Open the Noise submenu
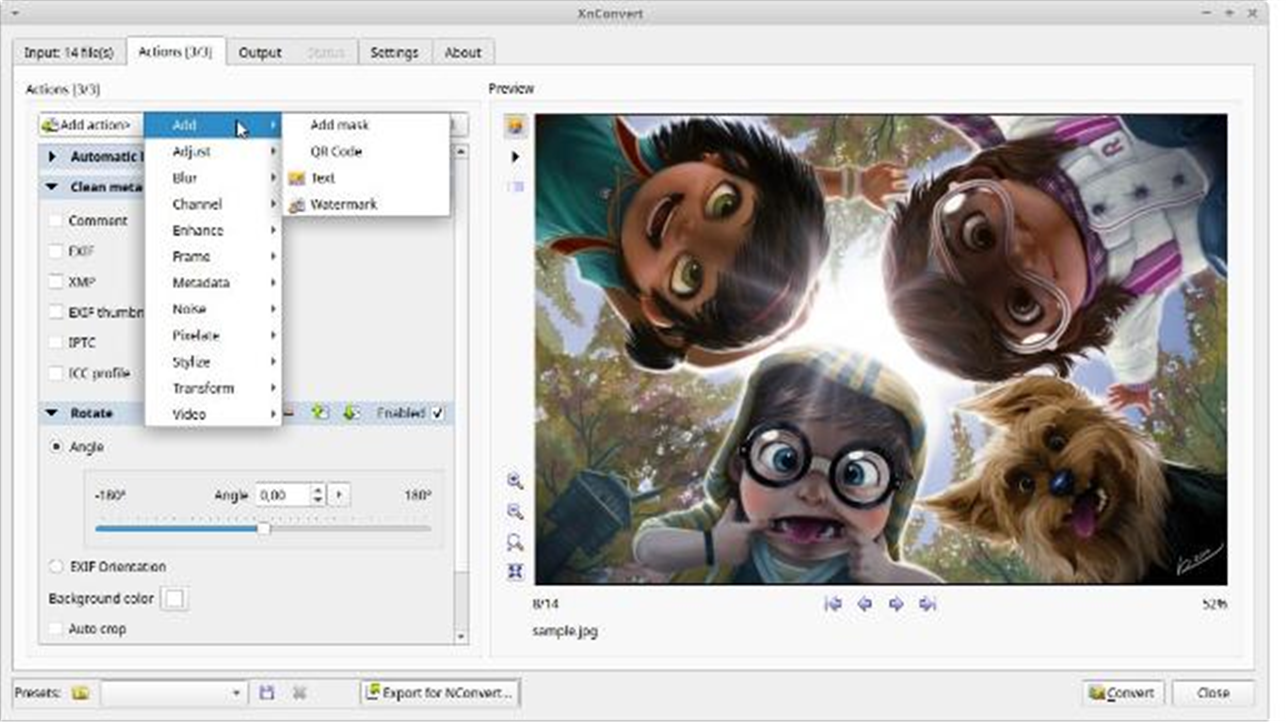Image resolution: width=1286 pixels, height=722 pixels. coord(213,309)
